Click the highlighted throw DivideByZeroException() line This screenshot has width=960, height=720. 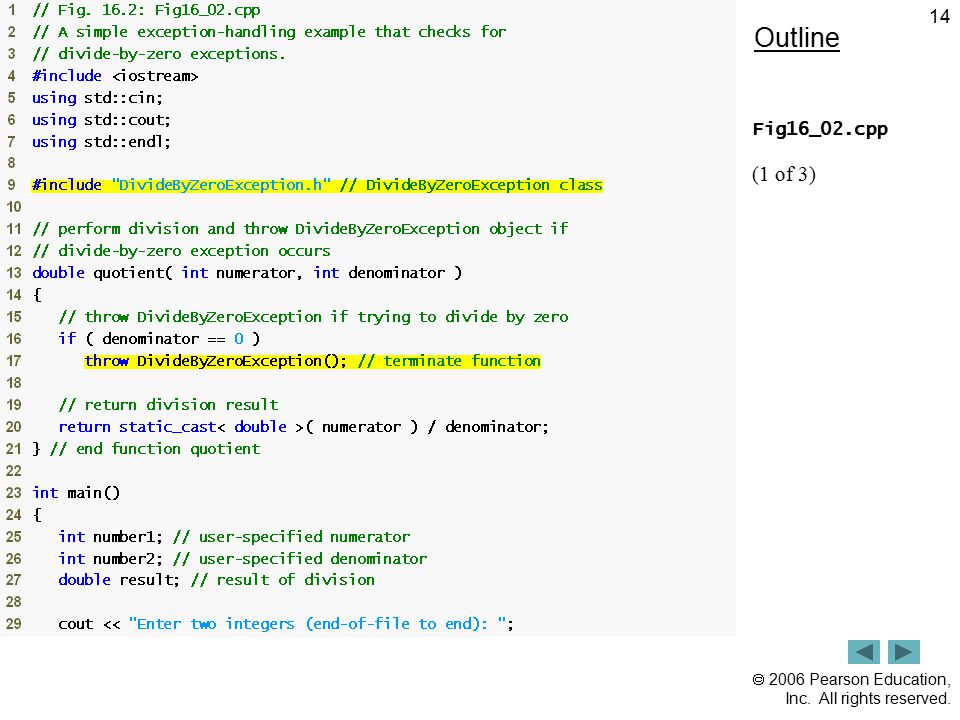click(312, 361)
